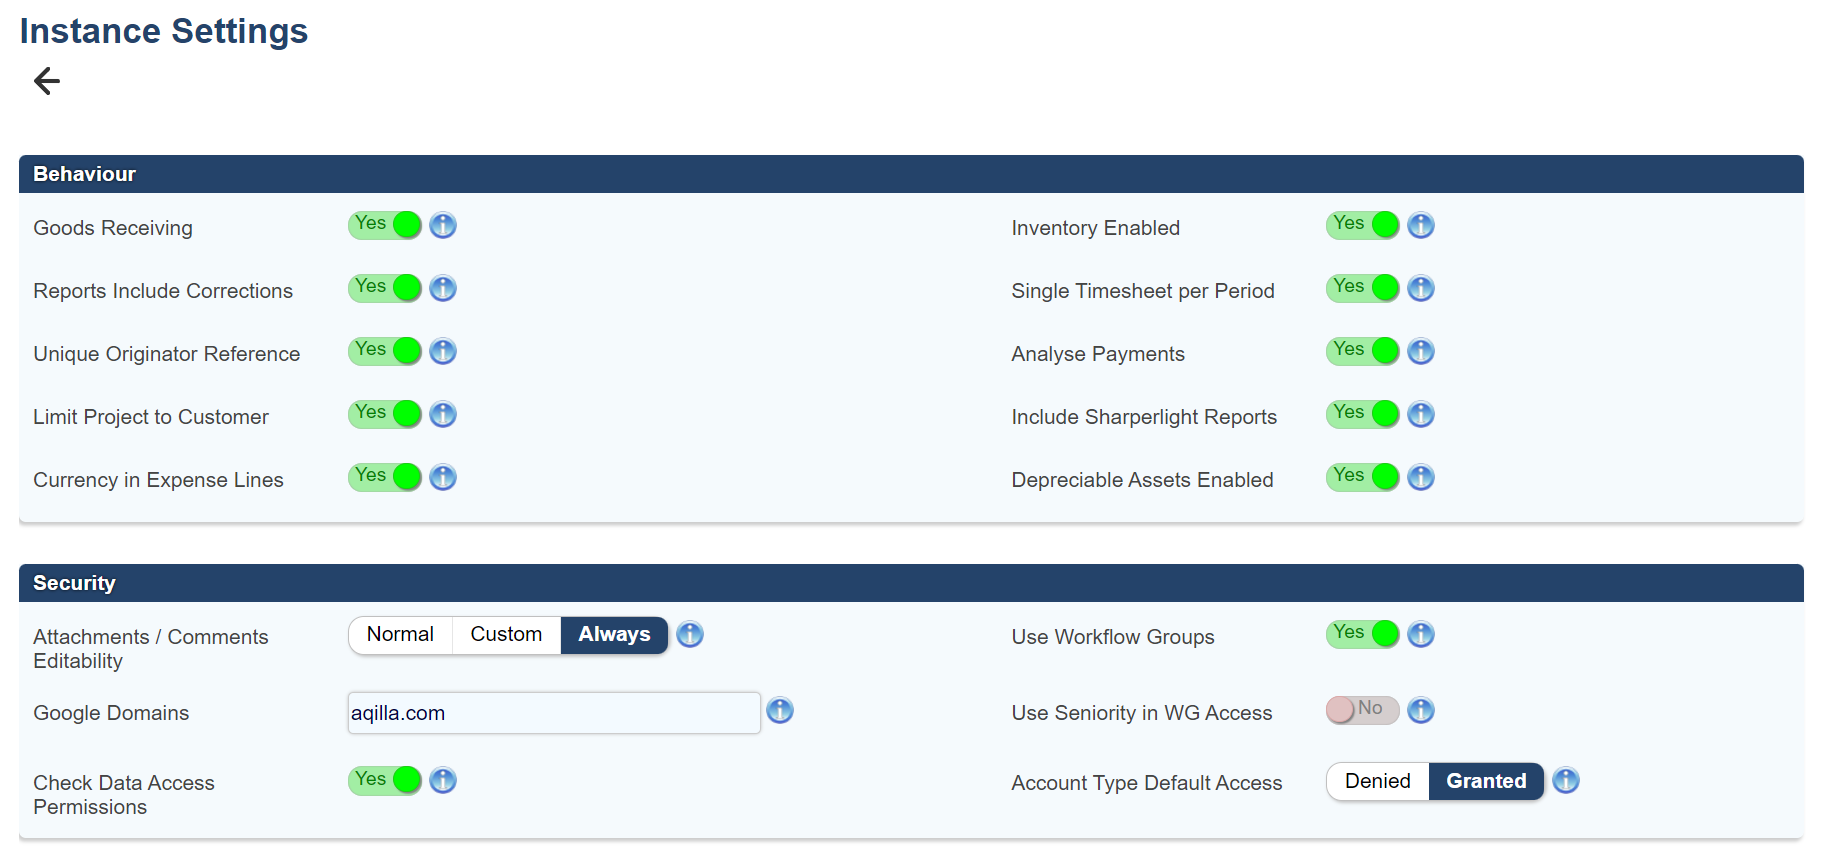View info for Limit Project to Customer
Image resolution: width=1823 pixels, height=859 pixels.
(443, 415)
